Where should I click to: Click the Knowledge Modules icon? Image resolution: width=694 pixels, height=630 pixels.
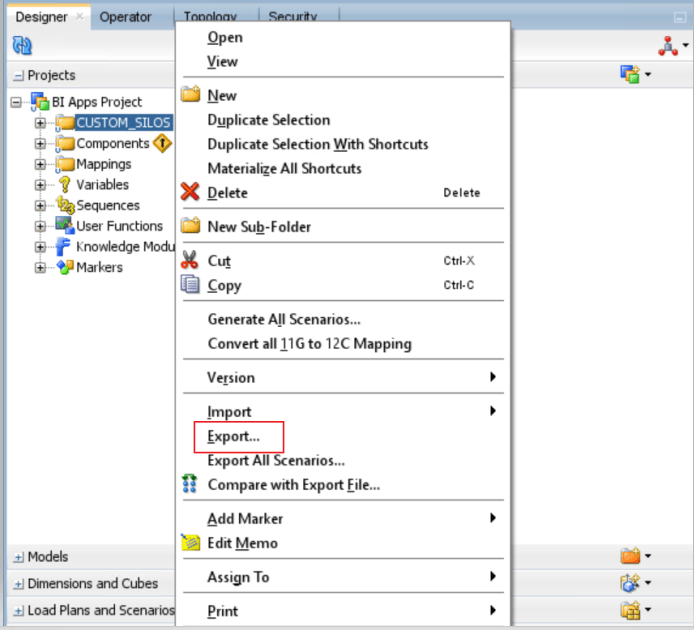click(x=64, y=247)
